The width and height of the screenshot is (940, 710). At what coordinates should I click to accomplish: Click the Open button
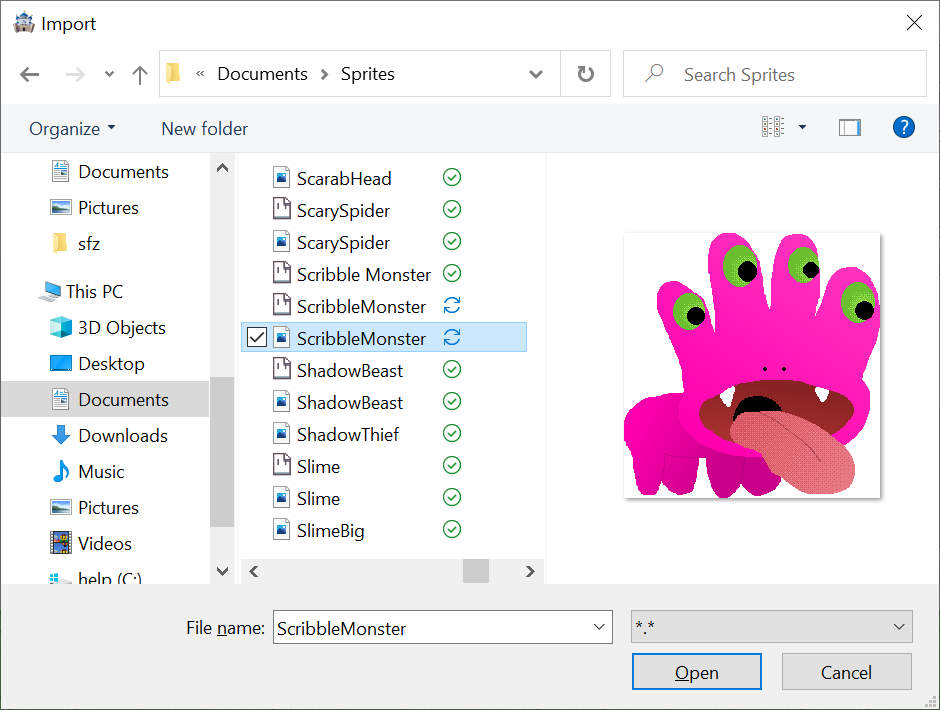[x=697, y=672]
